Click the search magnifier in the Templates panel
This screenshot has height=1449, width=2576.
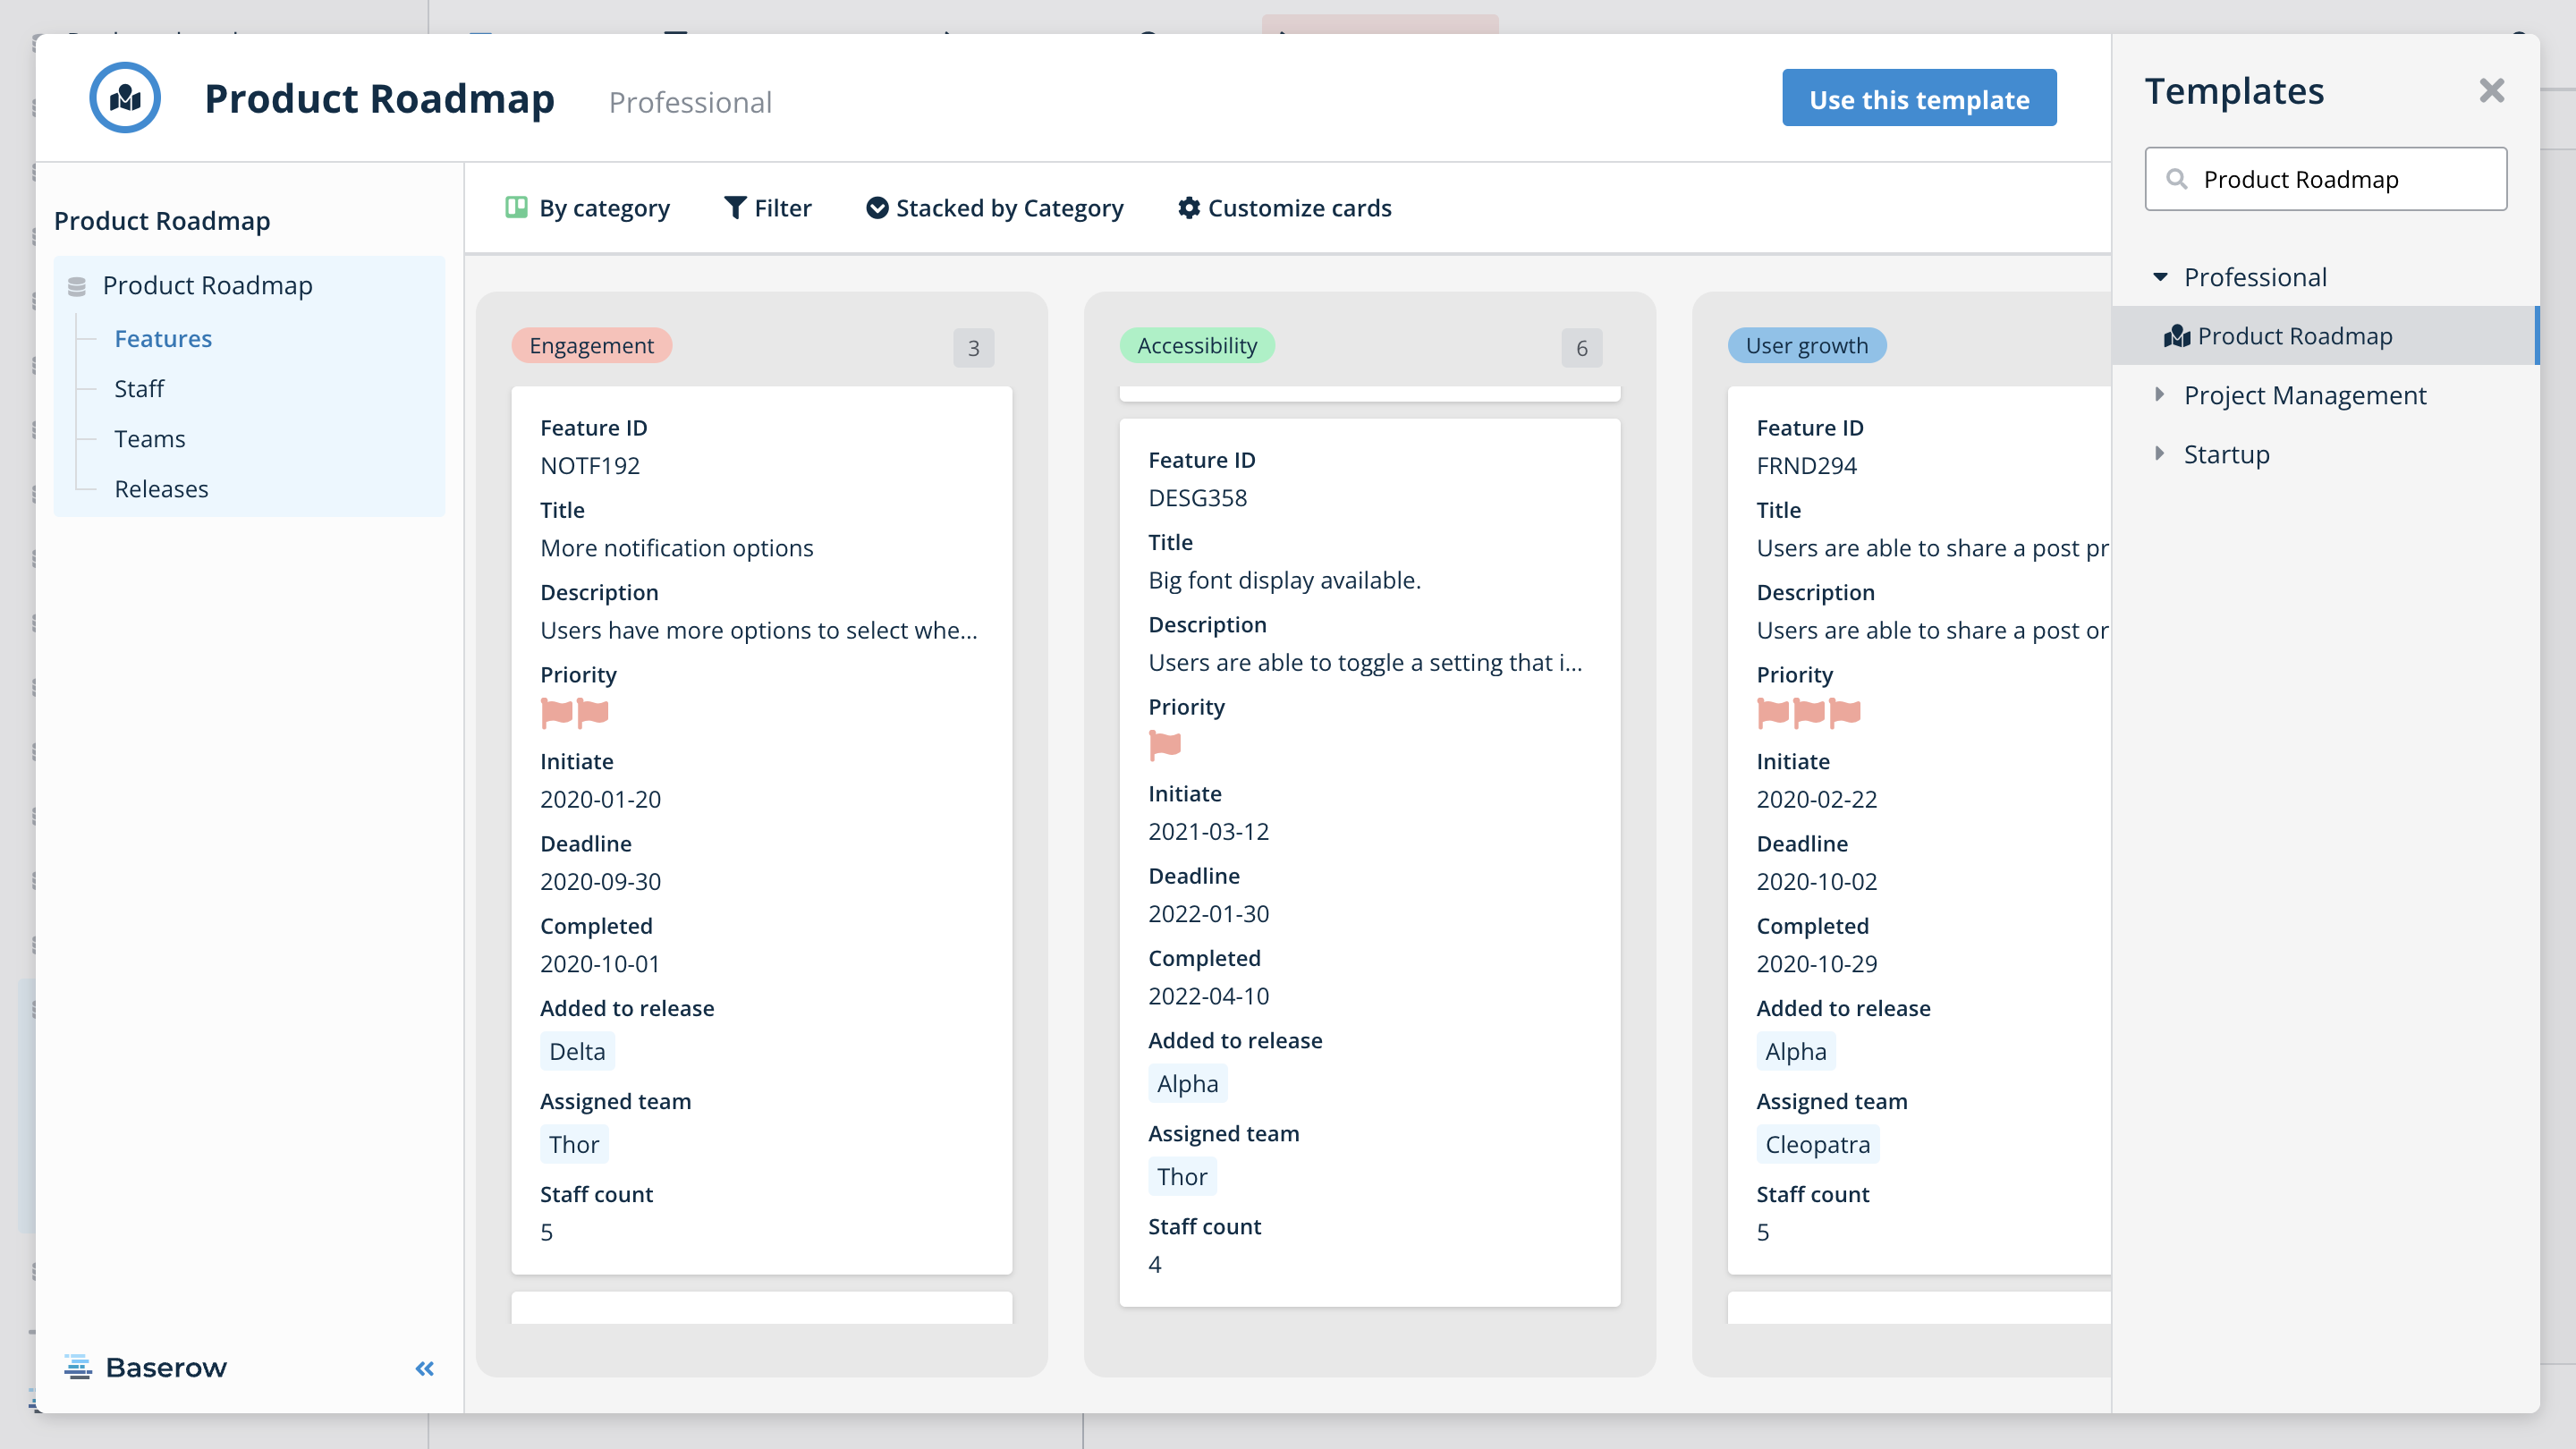click(x=2179, y=178)
